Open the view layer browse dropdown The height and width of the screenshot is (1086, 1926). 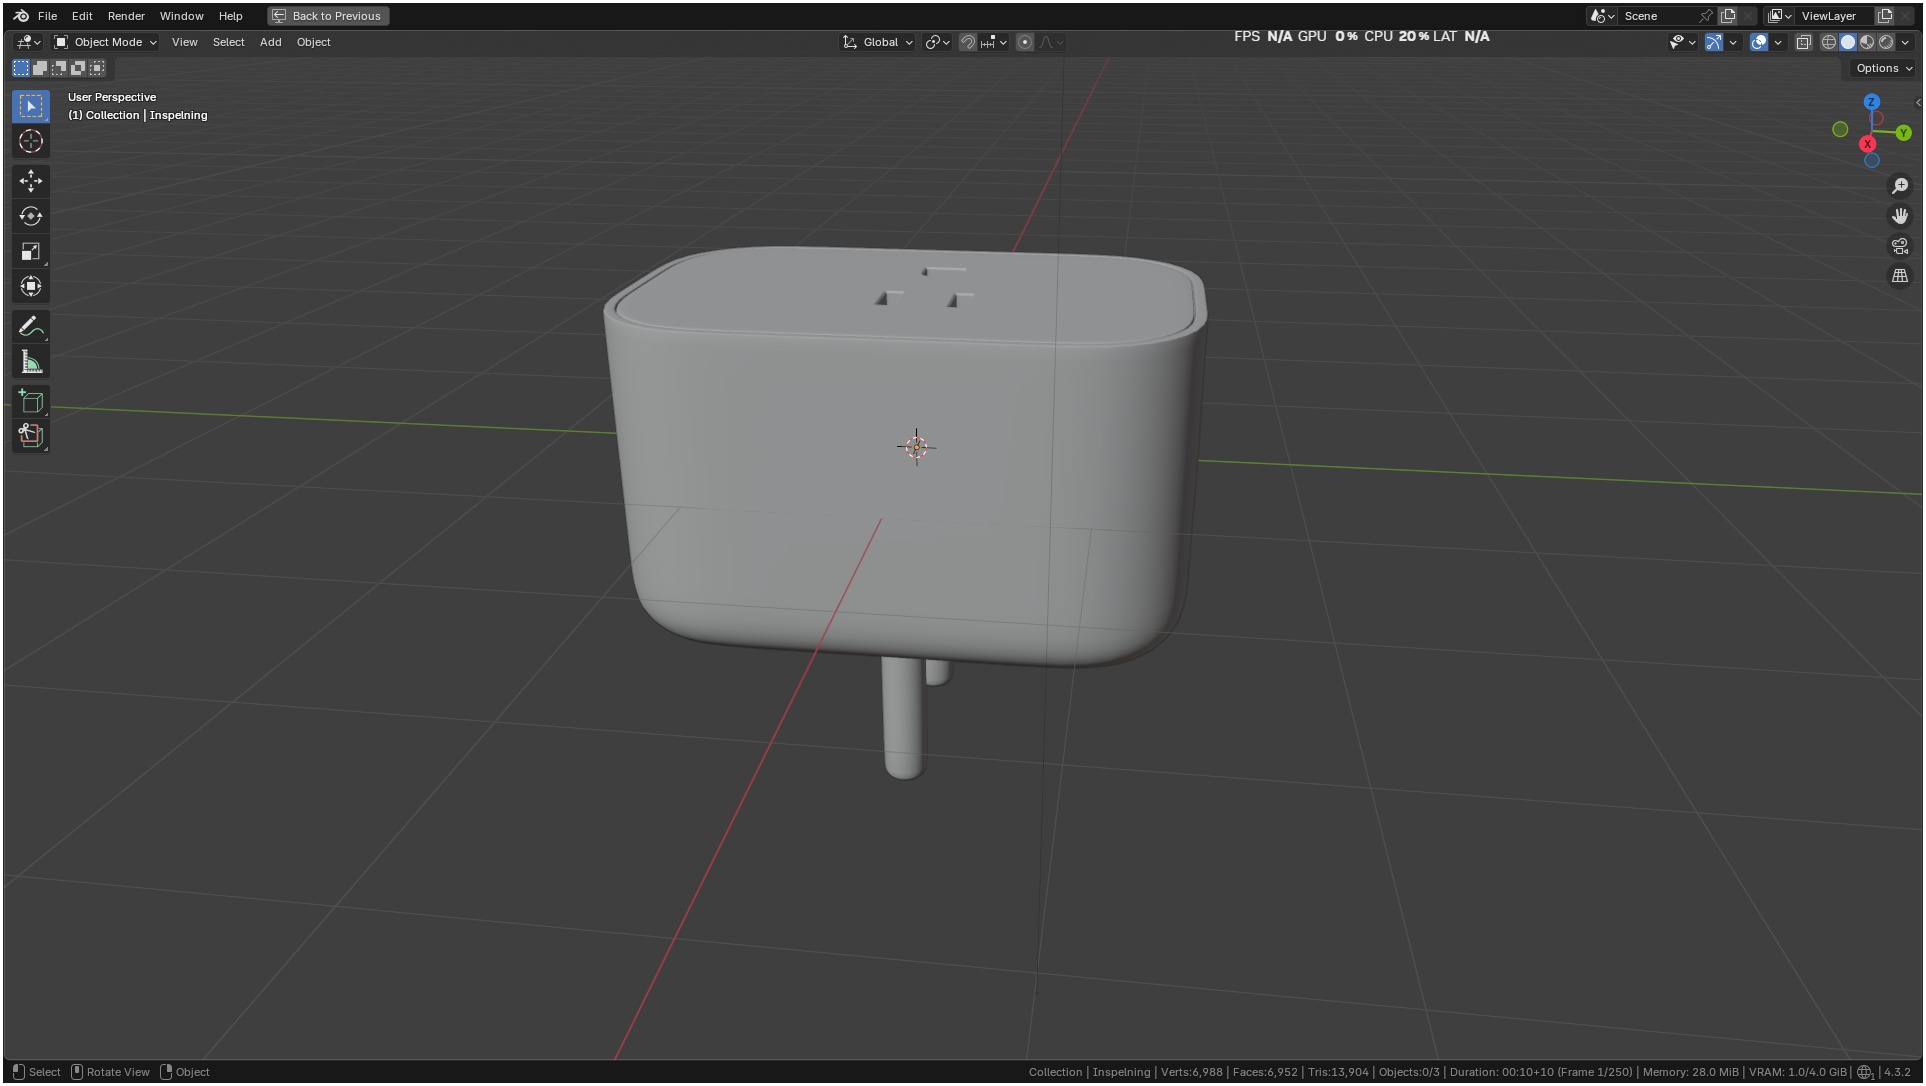(x=1779, y=16)
